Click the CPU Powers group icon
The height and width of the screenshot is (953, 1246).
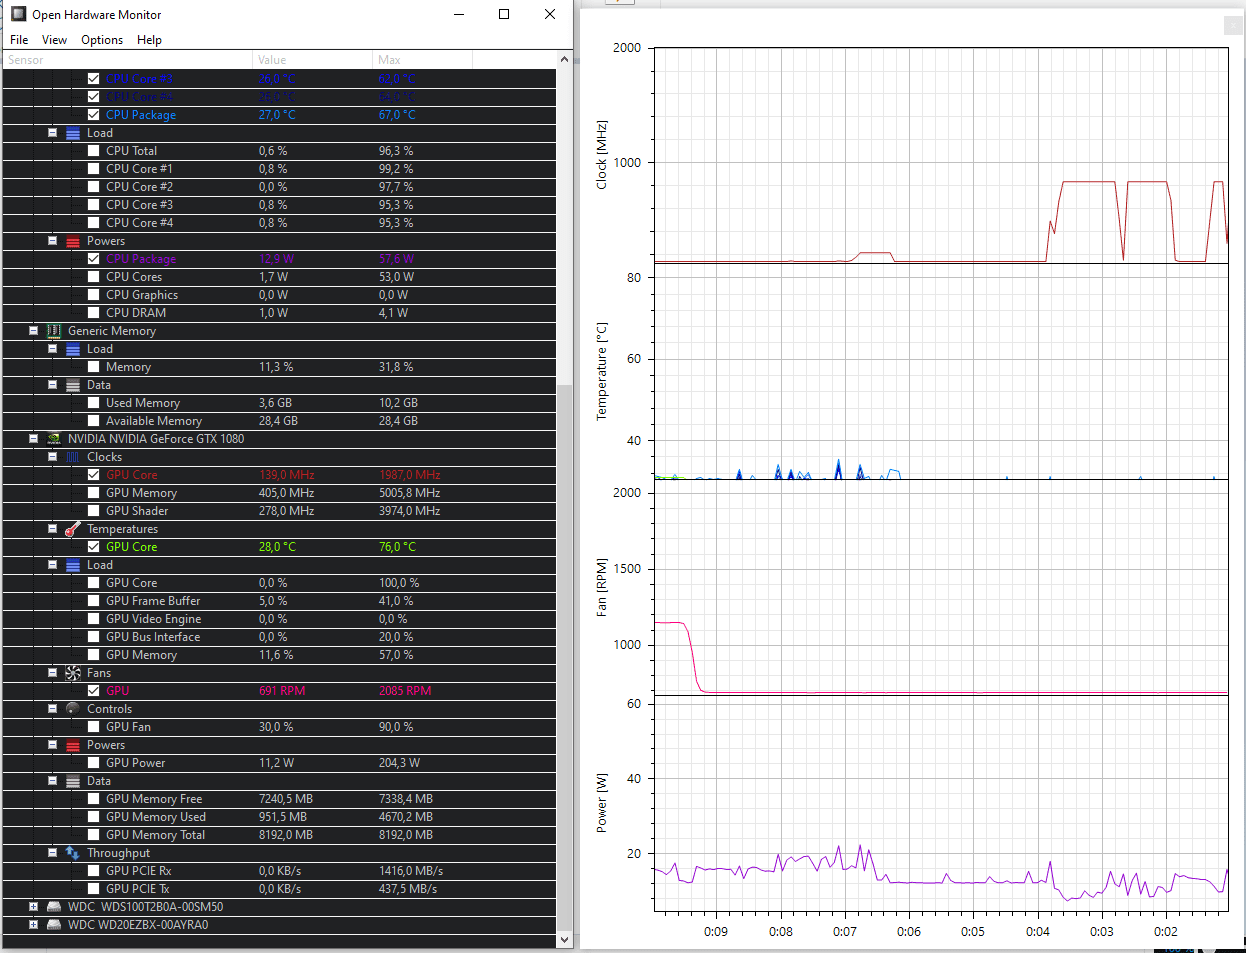coord(73,241)
